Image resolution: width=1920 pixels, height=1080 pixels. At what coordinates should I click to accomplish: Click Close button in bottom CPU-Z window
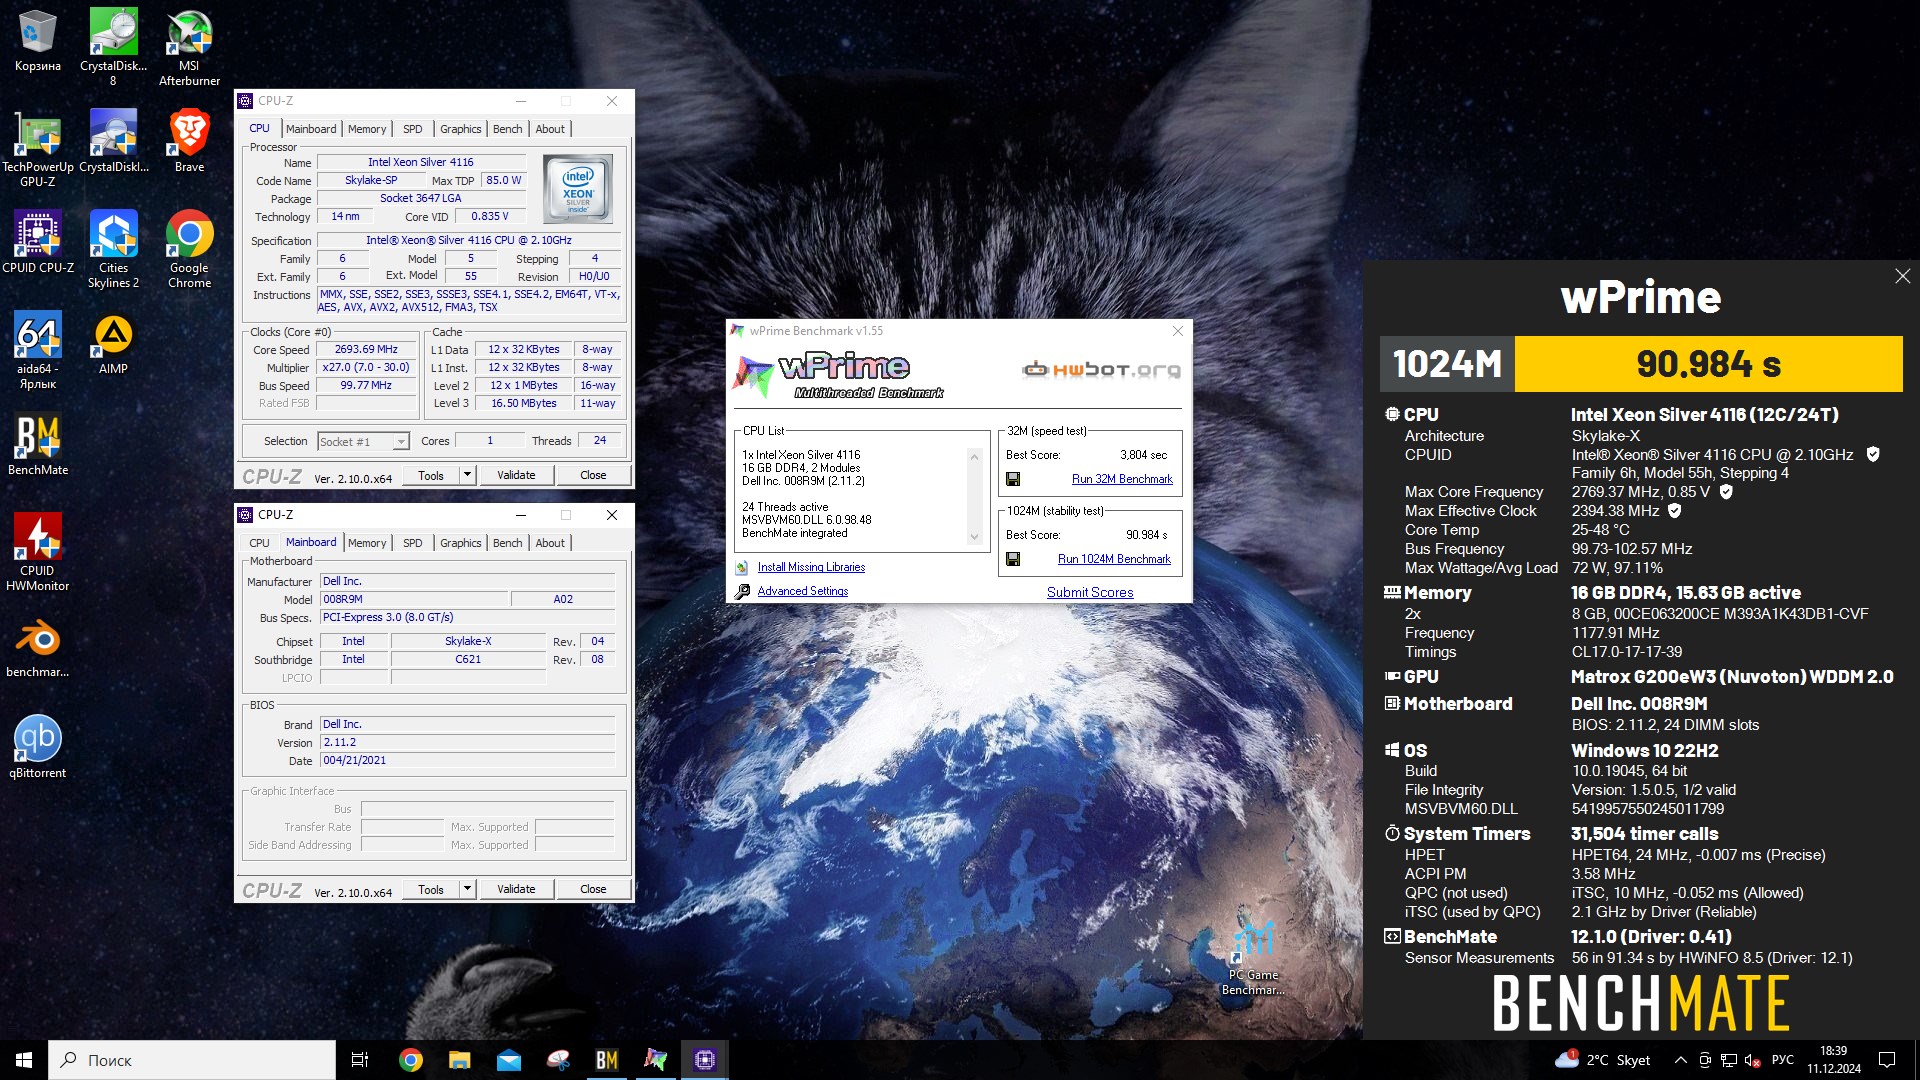coord(593,889)
